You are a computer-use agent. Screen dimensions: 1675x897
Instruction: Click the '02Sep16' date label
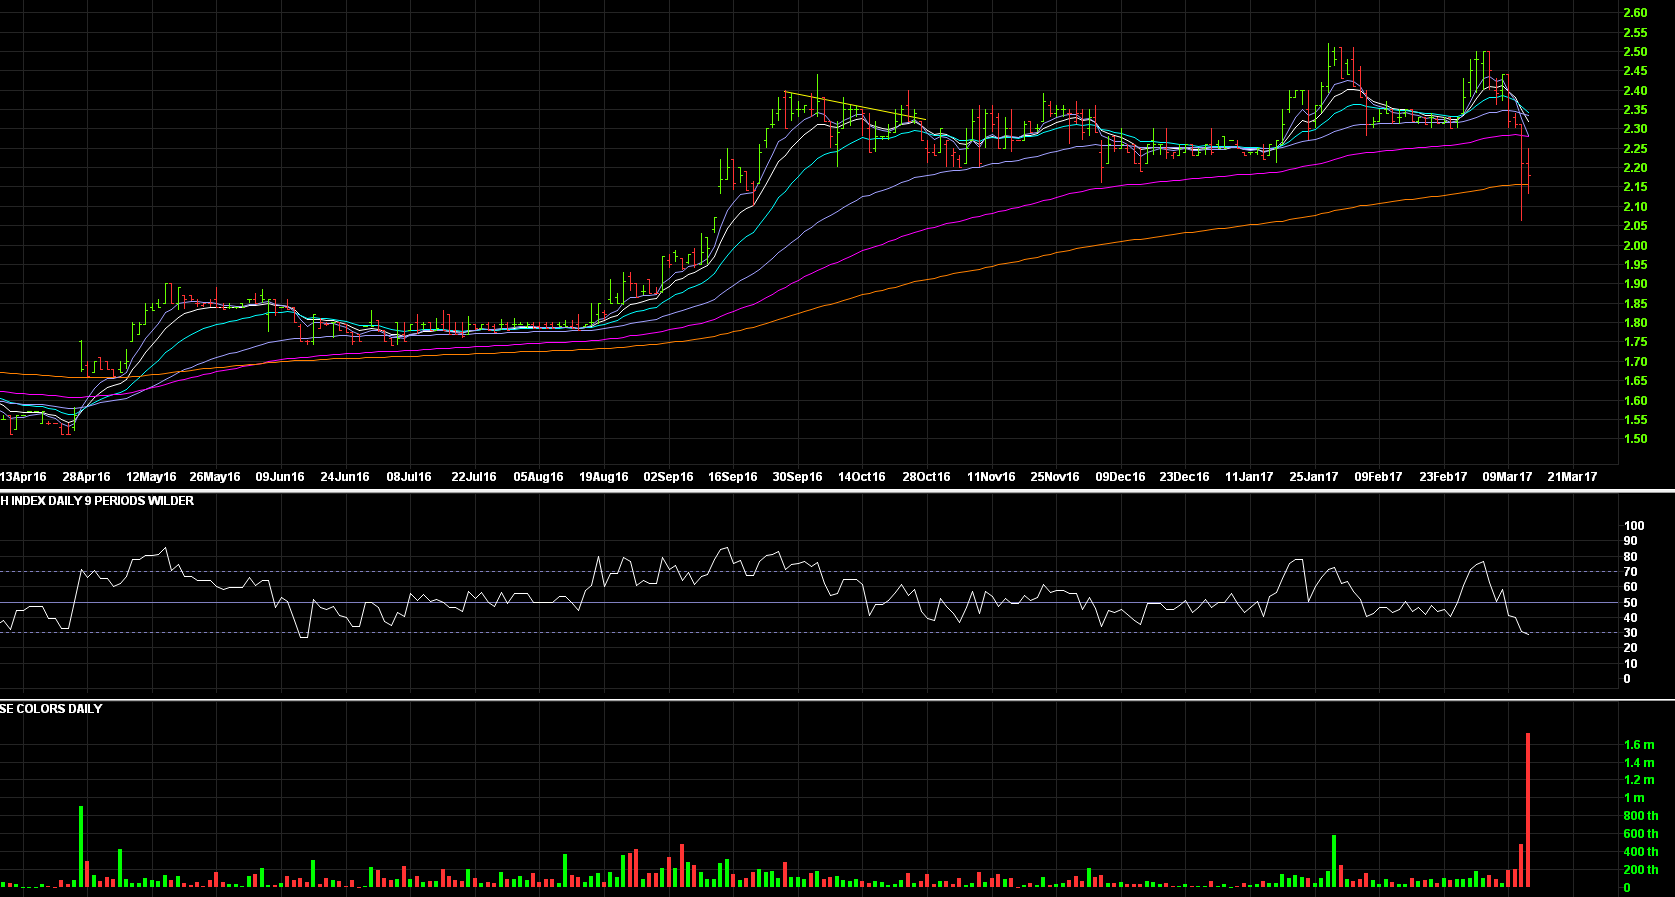[x=668, y=477]
